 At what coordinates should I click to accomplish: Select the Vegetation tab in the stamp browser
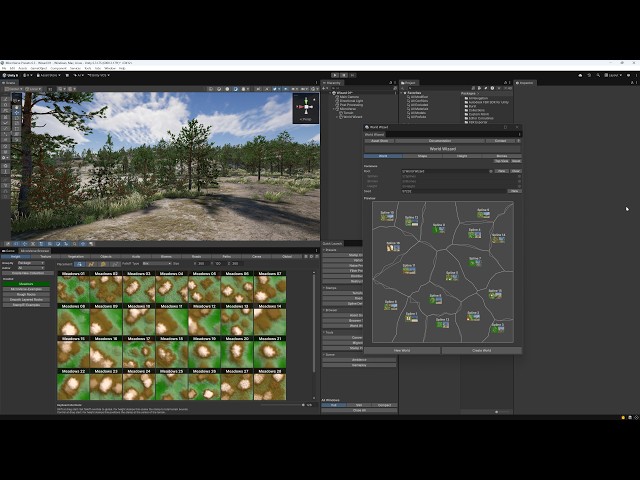(76, 257)
